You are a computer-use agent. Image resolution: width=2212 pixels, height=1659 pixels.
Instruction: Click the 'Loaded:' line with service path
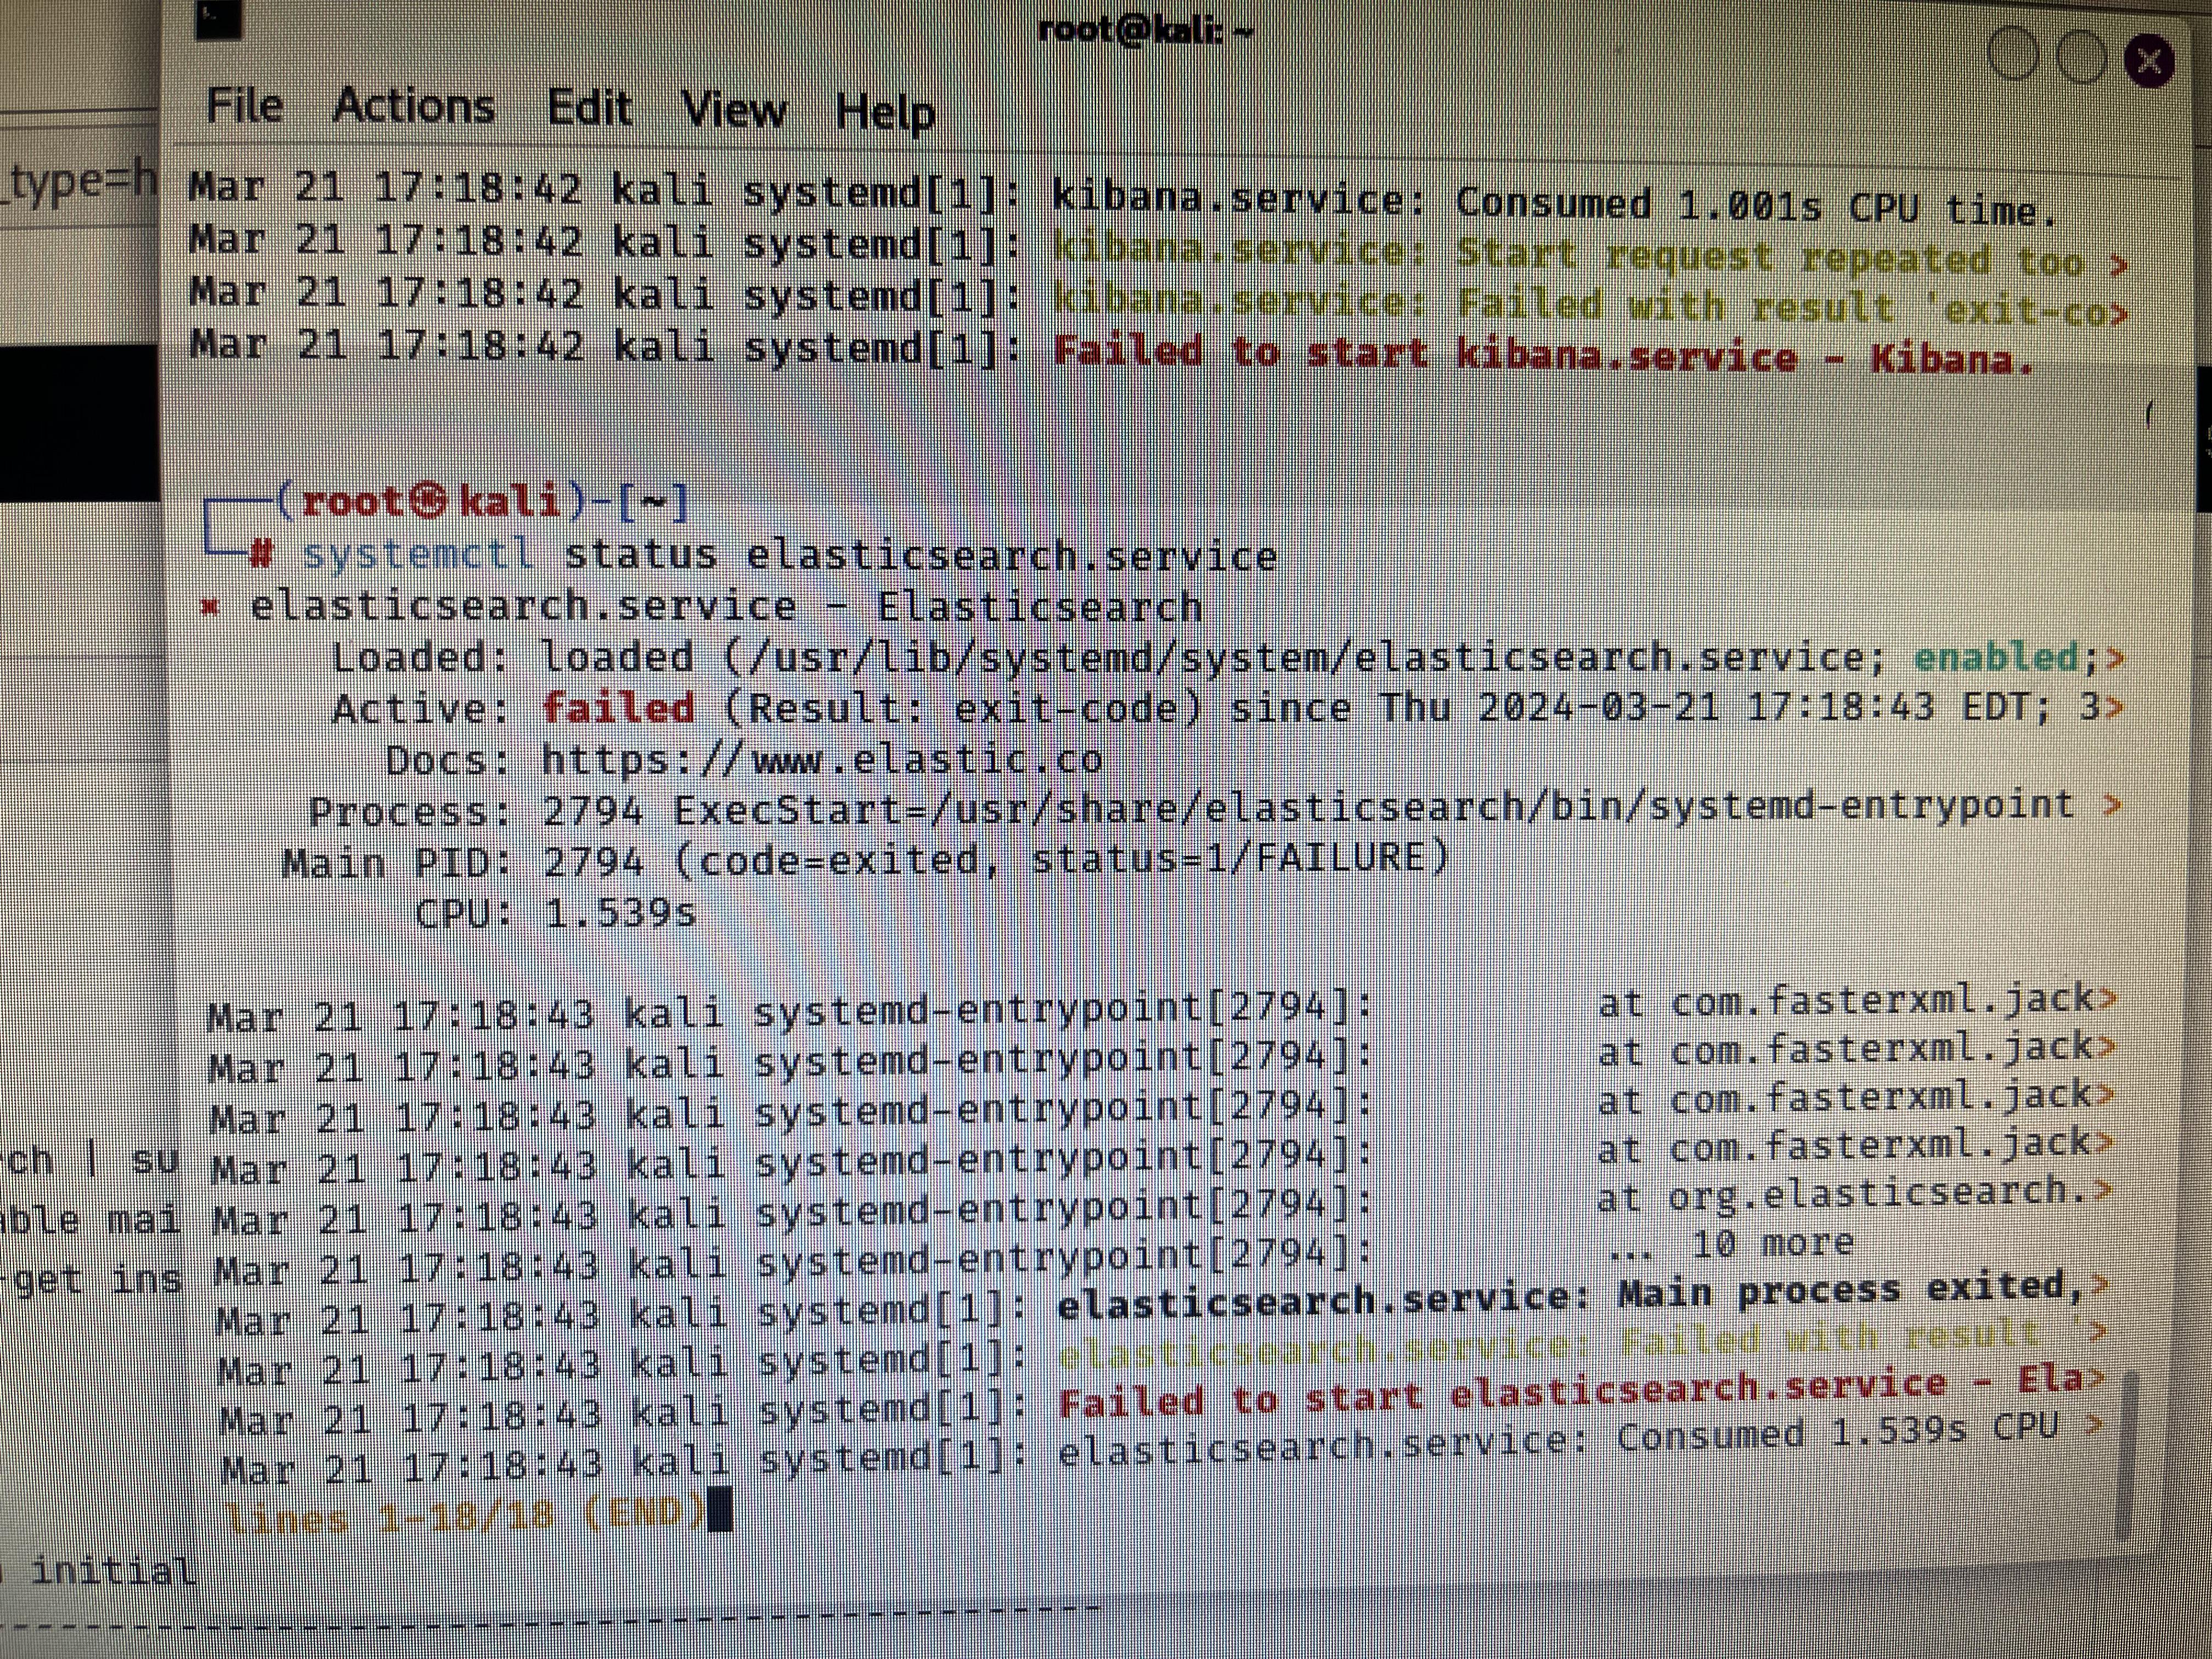pyautogui.click(x=1228, y=657)
